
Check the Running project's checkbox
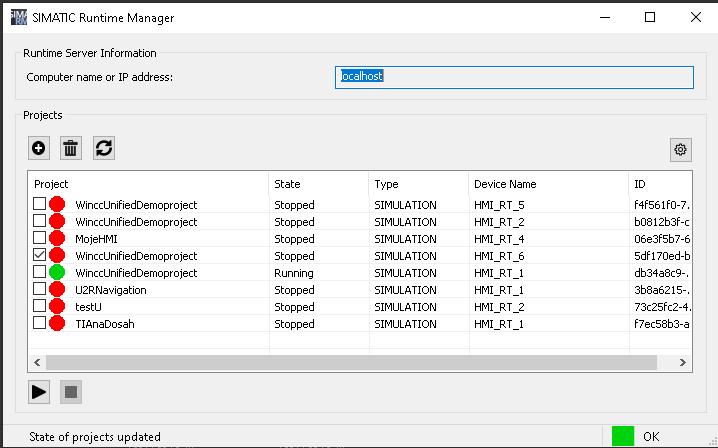point(40,271)
